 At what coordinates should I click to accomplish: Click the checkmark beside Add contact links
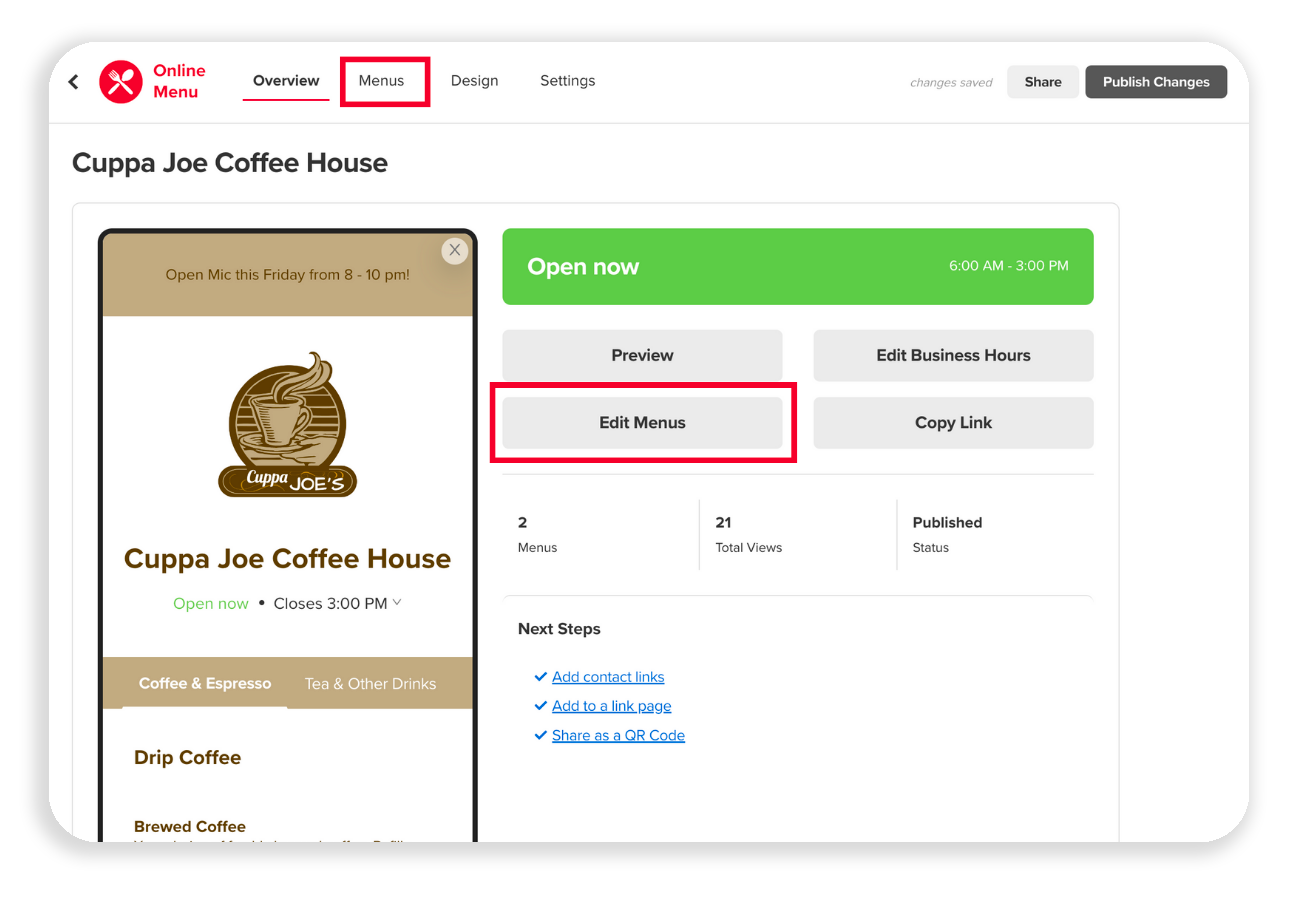pyautogui.click(x=541, y=677)
